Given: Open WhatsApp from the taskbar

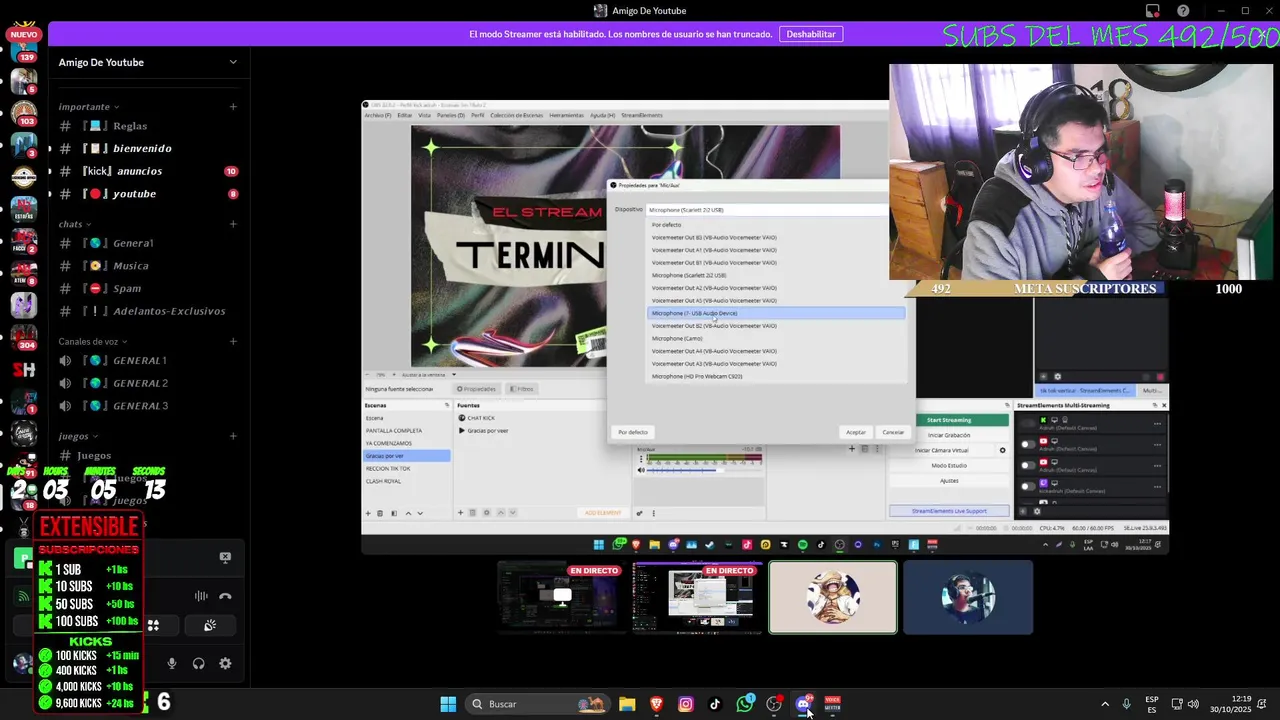Looking at the screenshot, I should pos(745,704).
